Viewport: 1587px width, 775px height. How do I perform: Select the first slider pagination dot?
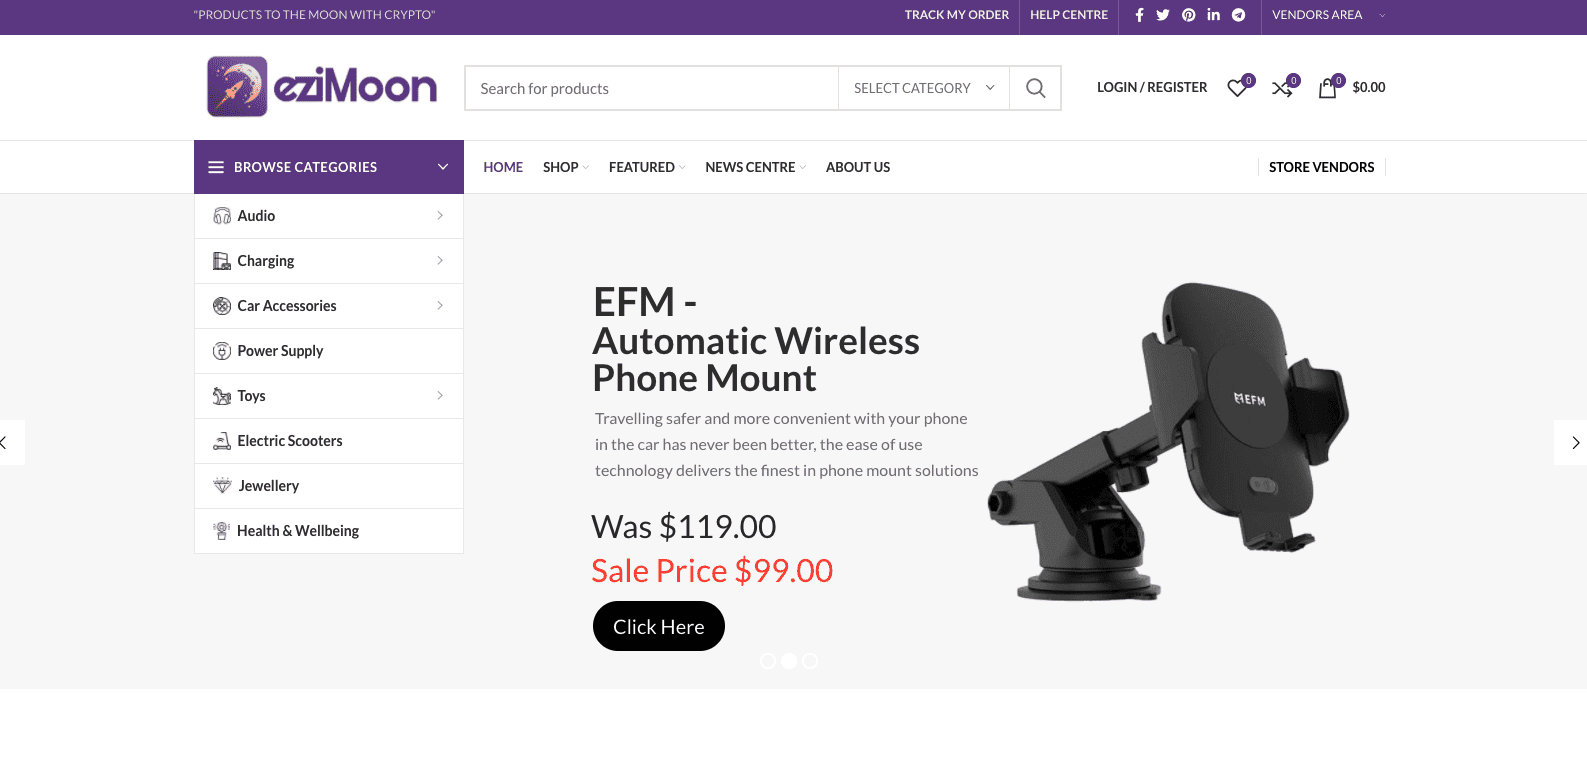(768, 661)
